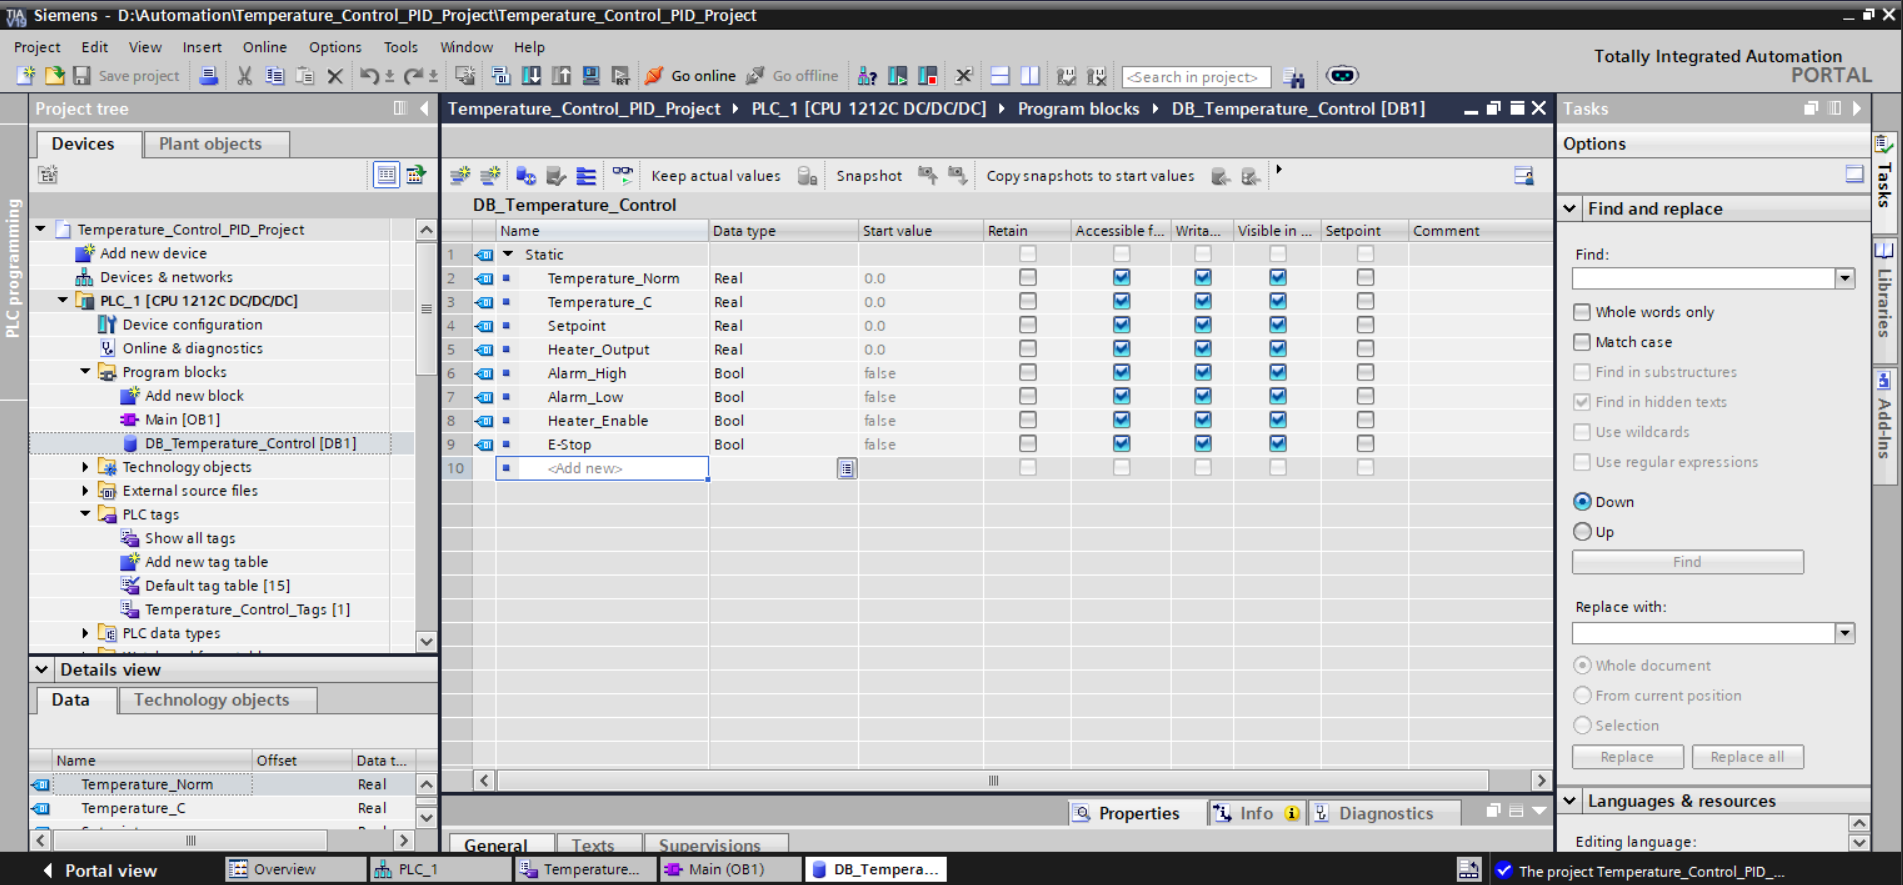Collapse the Program blocks folder

click(x=86, y=371)
